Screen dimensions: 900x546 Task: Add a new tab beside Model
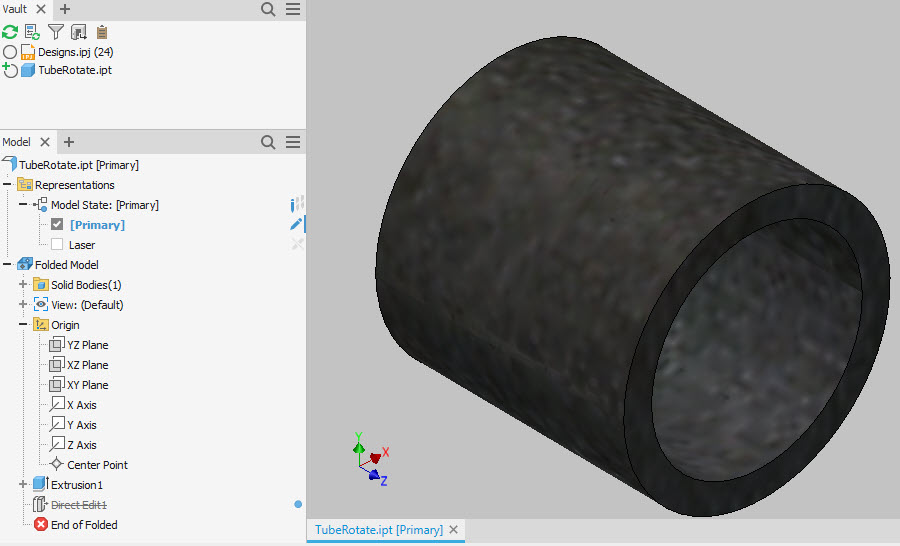[x=69, y=142]
